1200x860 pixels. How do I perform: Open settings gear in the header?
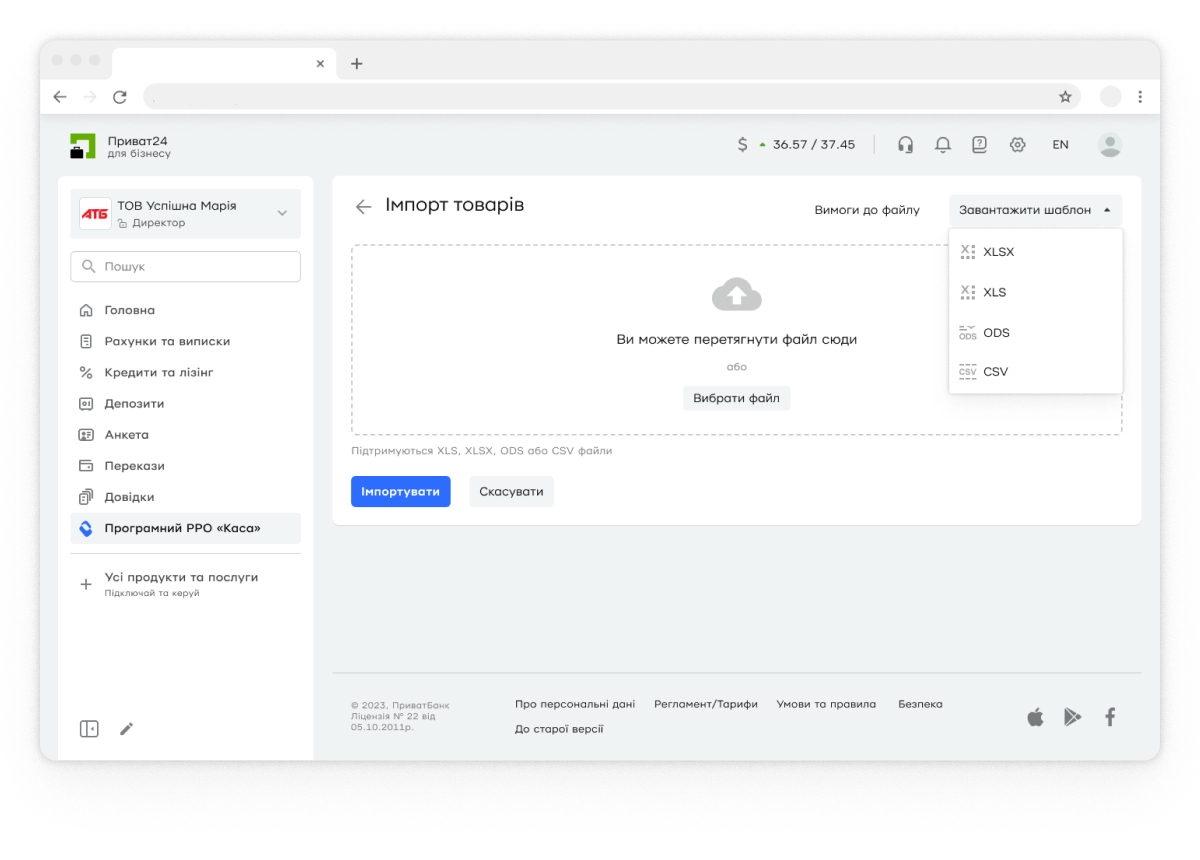[1017, 145]
